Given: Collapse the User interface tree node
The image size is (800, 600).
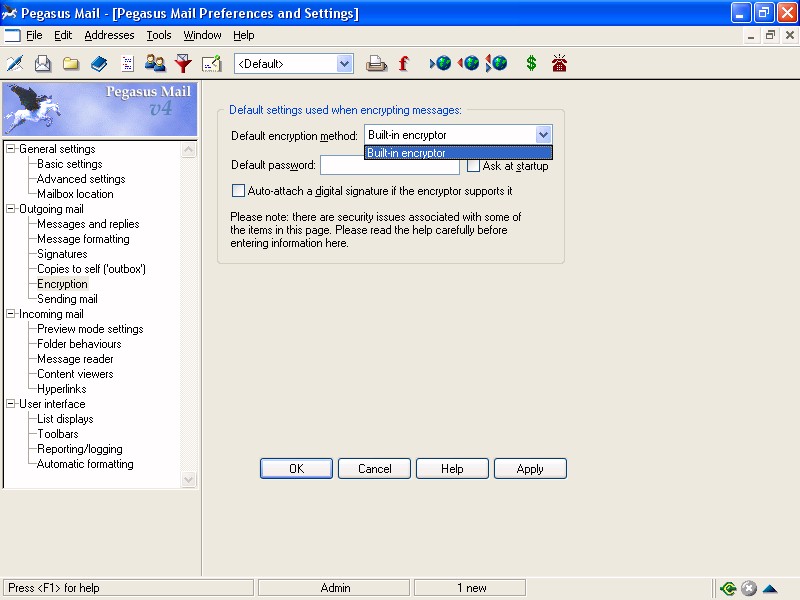Looking at the screenshot, I should coord(11,404).
